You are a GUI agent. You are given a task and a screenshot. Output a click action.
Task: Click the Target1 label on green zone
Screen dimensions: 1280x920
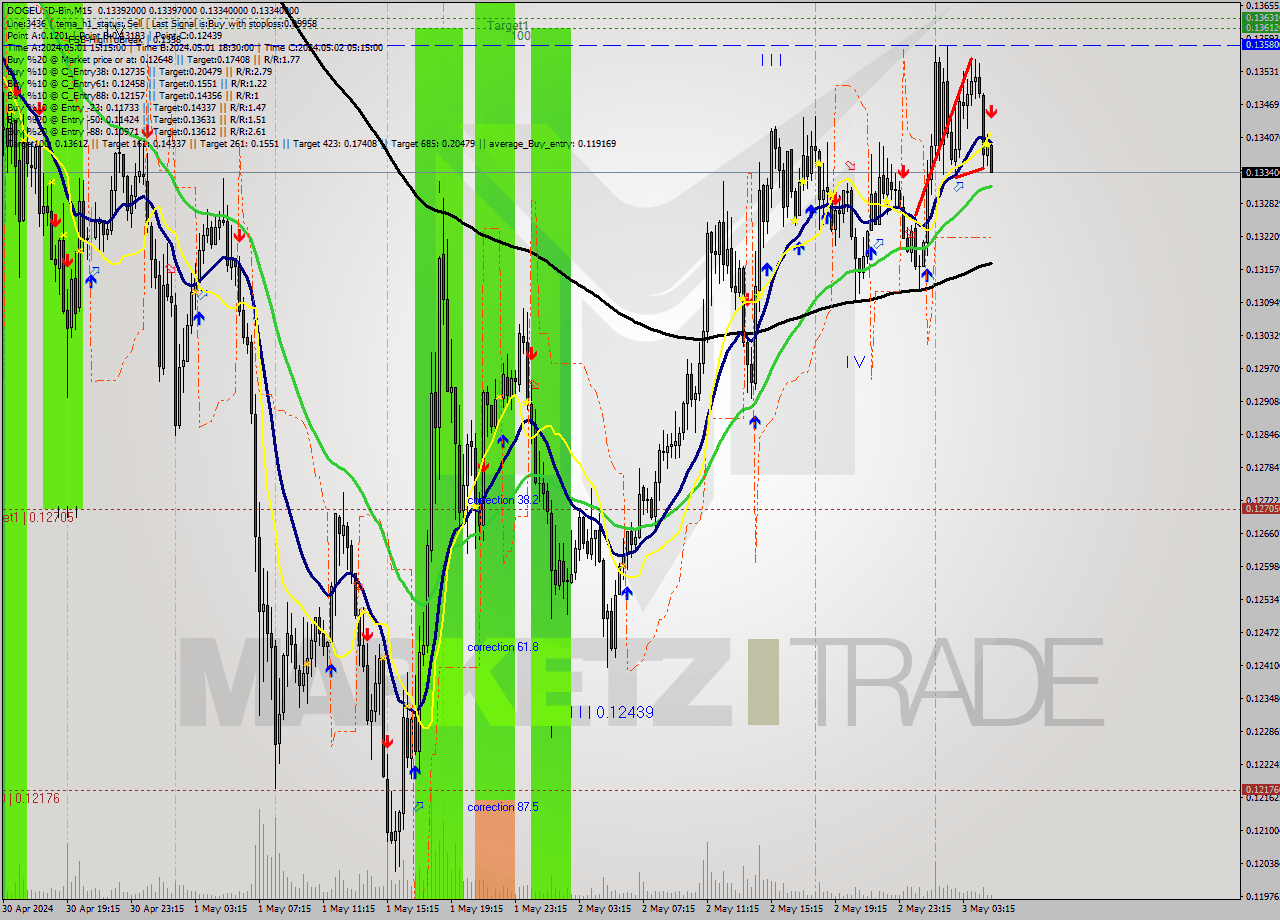pyautogui.click(x=508, y=25)
